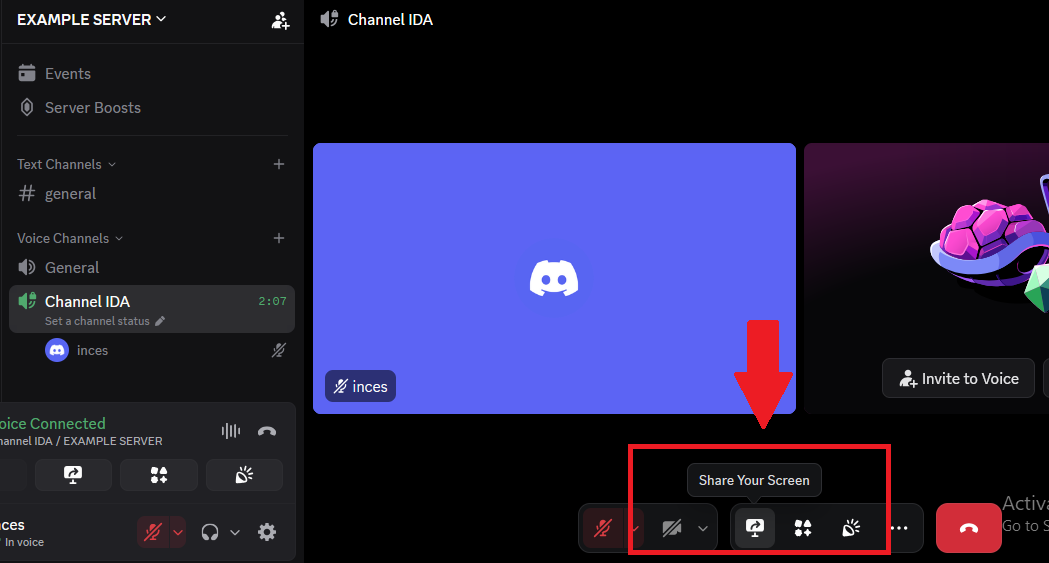Open input device options arrow in user panel
This screenshot has height=563, width=1049.
[178, 532]
